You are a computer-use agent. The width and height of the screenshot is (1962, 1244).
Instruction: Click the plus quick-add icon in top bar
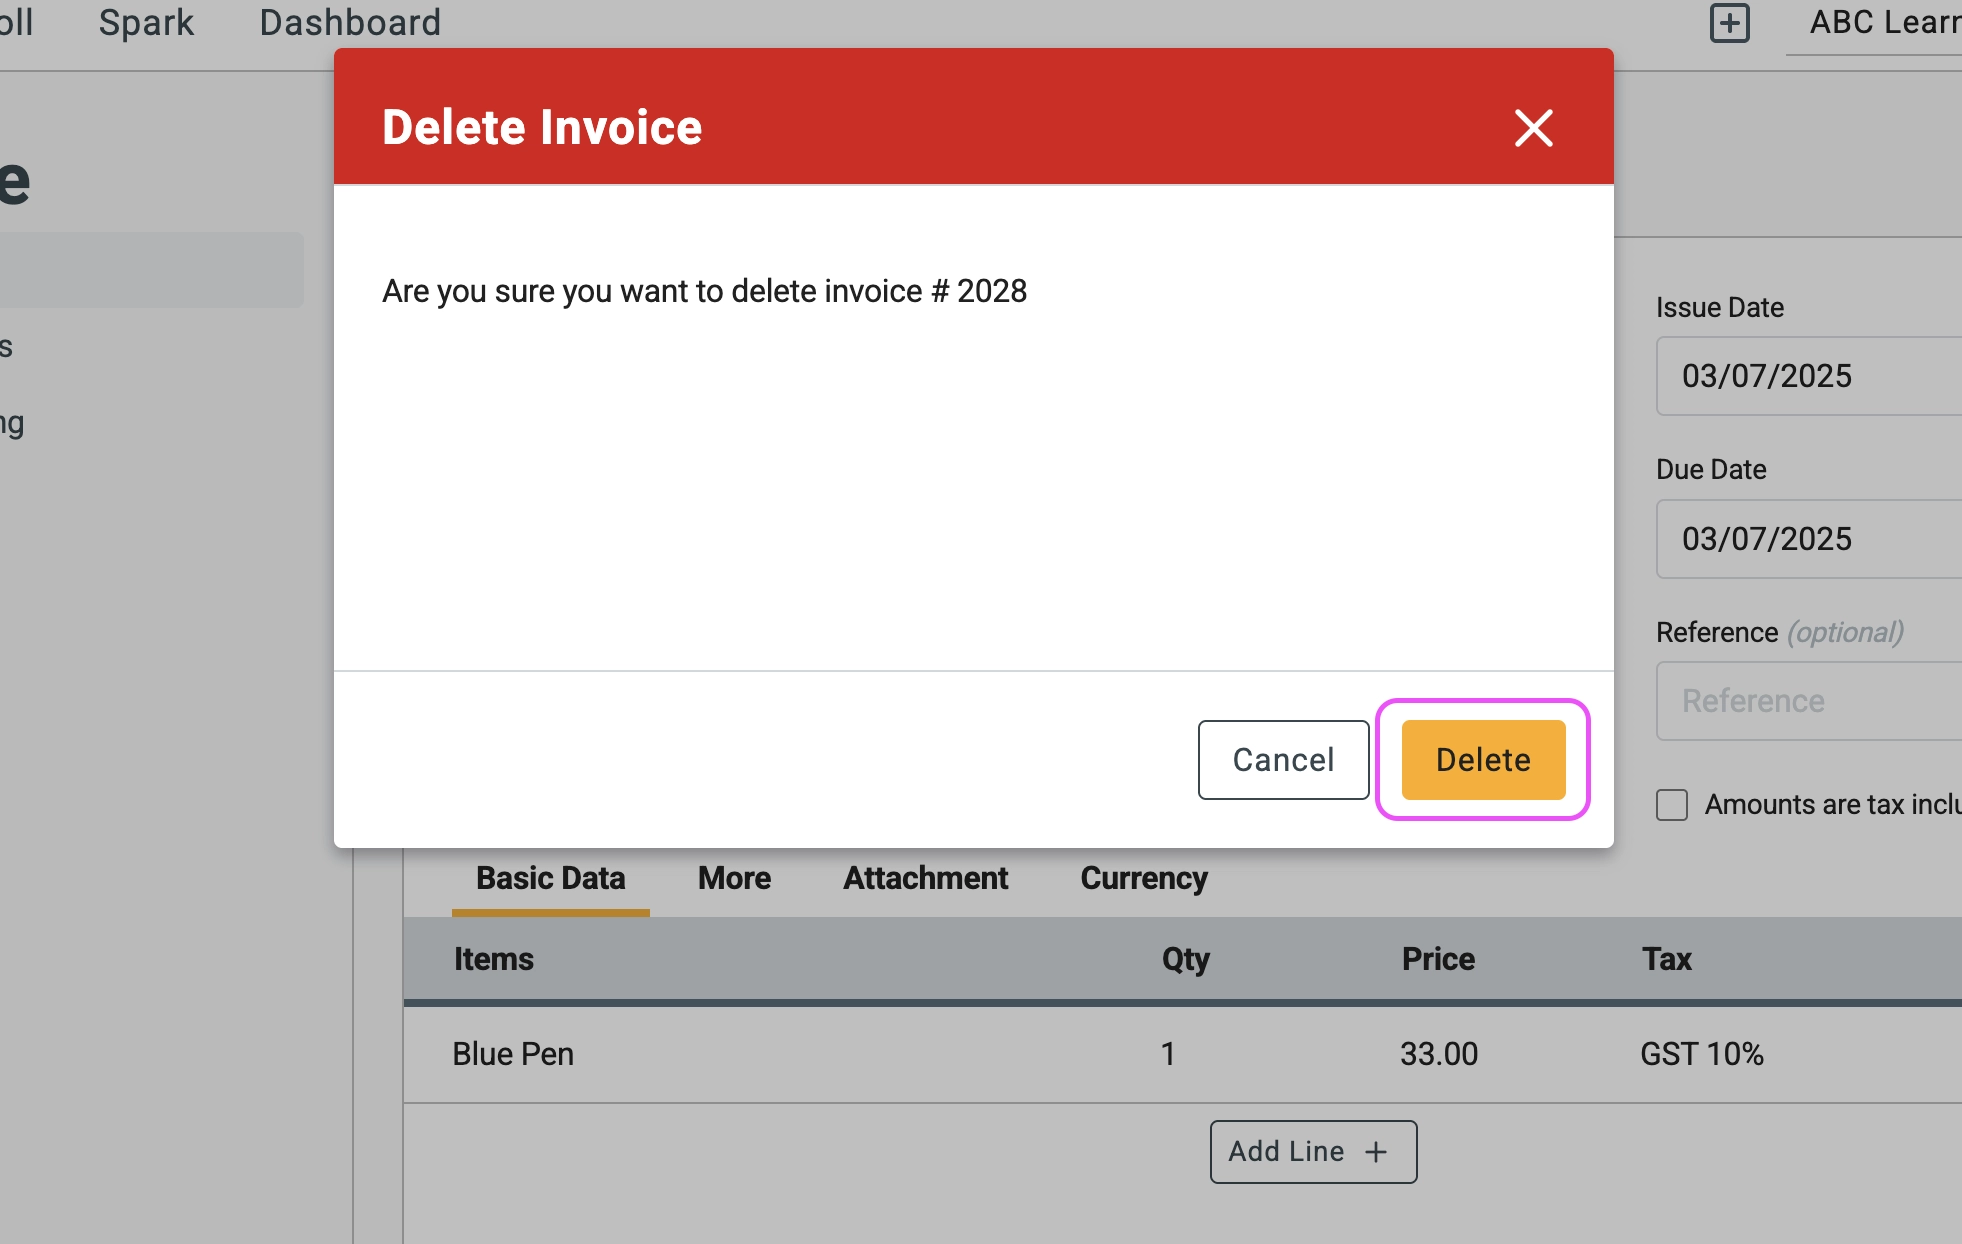(1729, 23)
